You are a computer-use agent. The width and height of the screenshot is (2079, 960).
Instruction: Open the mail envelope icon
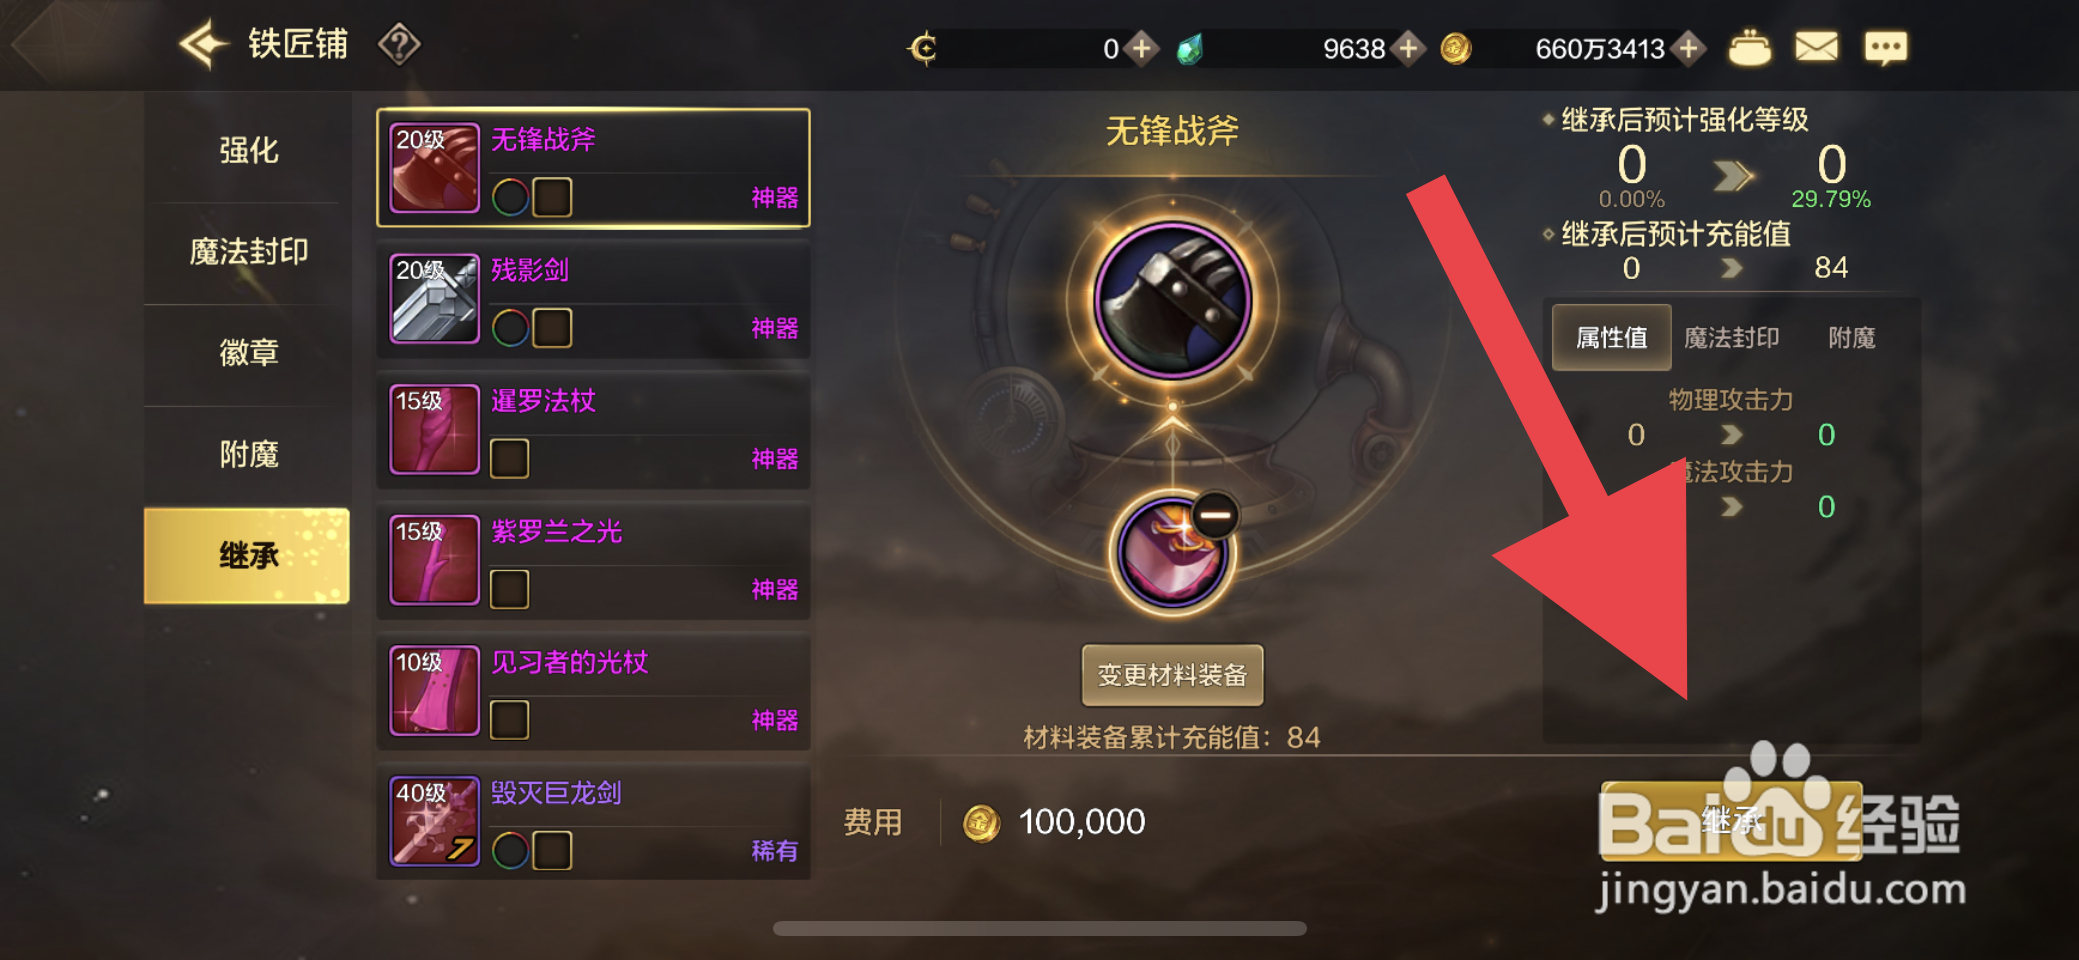click(x=1816, y=47)
